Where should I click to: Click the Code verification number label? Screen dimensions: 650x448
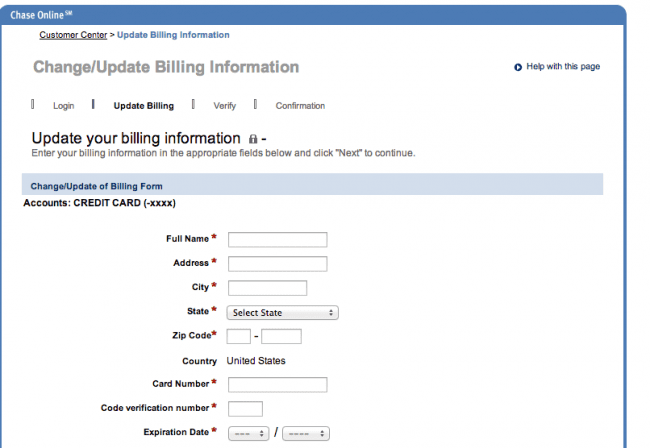pos(155,408)
